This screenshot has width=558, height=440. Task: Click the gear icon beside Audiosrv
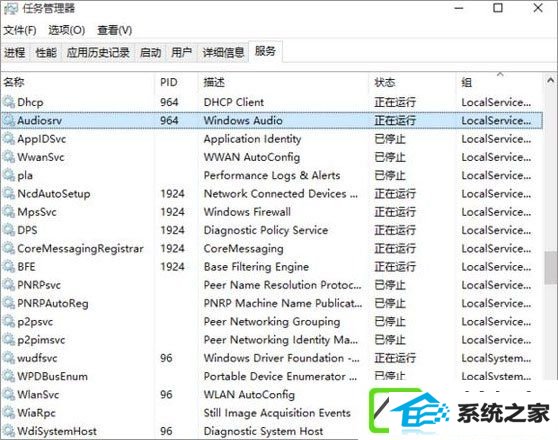pyautogui.click(x=9, y=120)
